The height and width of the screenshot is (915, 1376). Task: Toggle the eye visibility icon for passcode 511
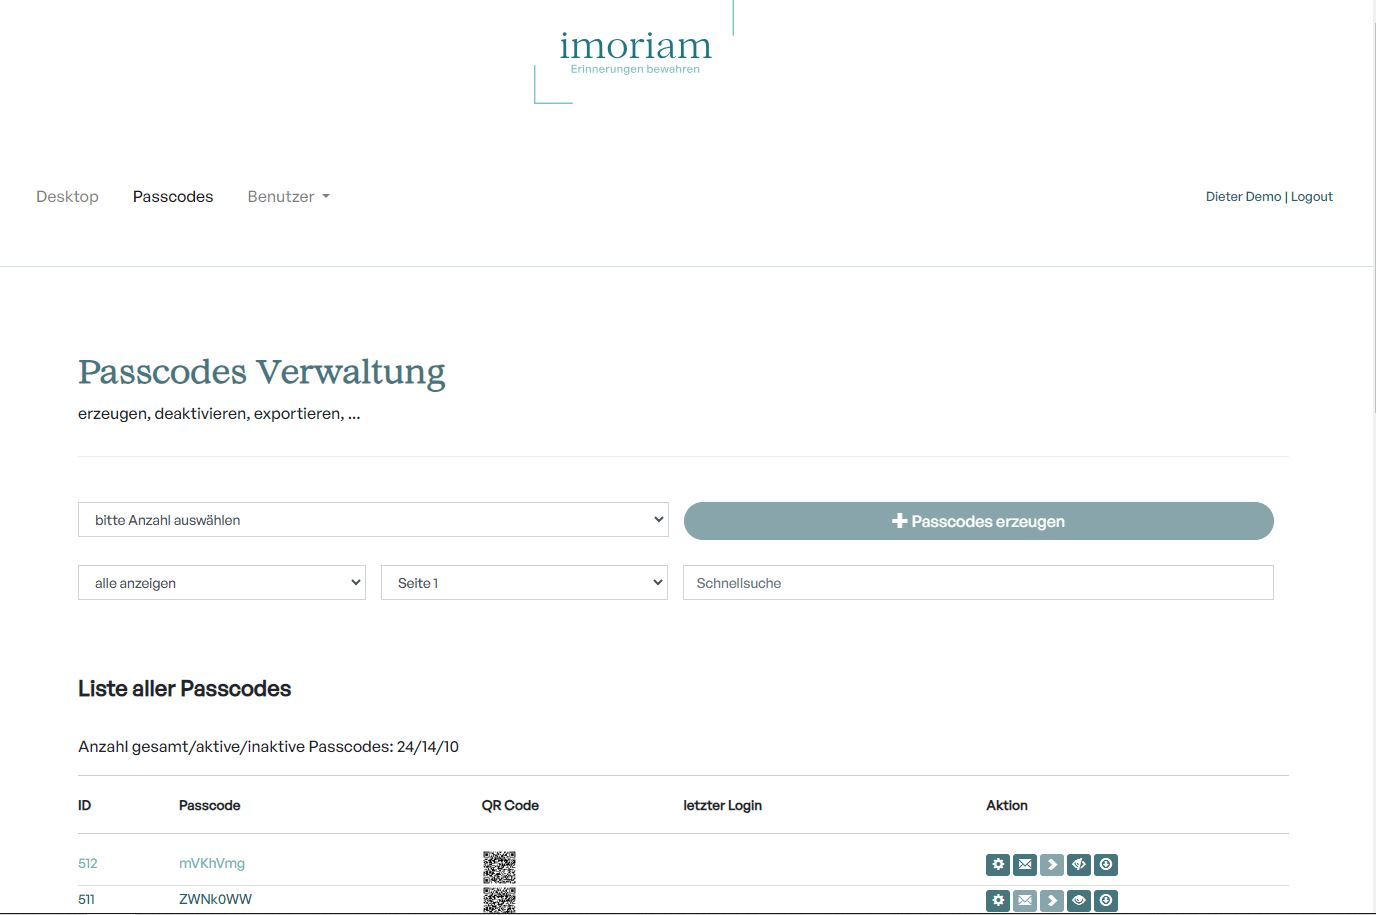click(1078, 900)
